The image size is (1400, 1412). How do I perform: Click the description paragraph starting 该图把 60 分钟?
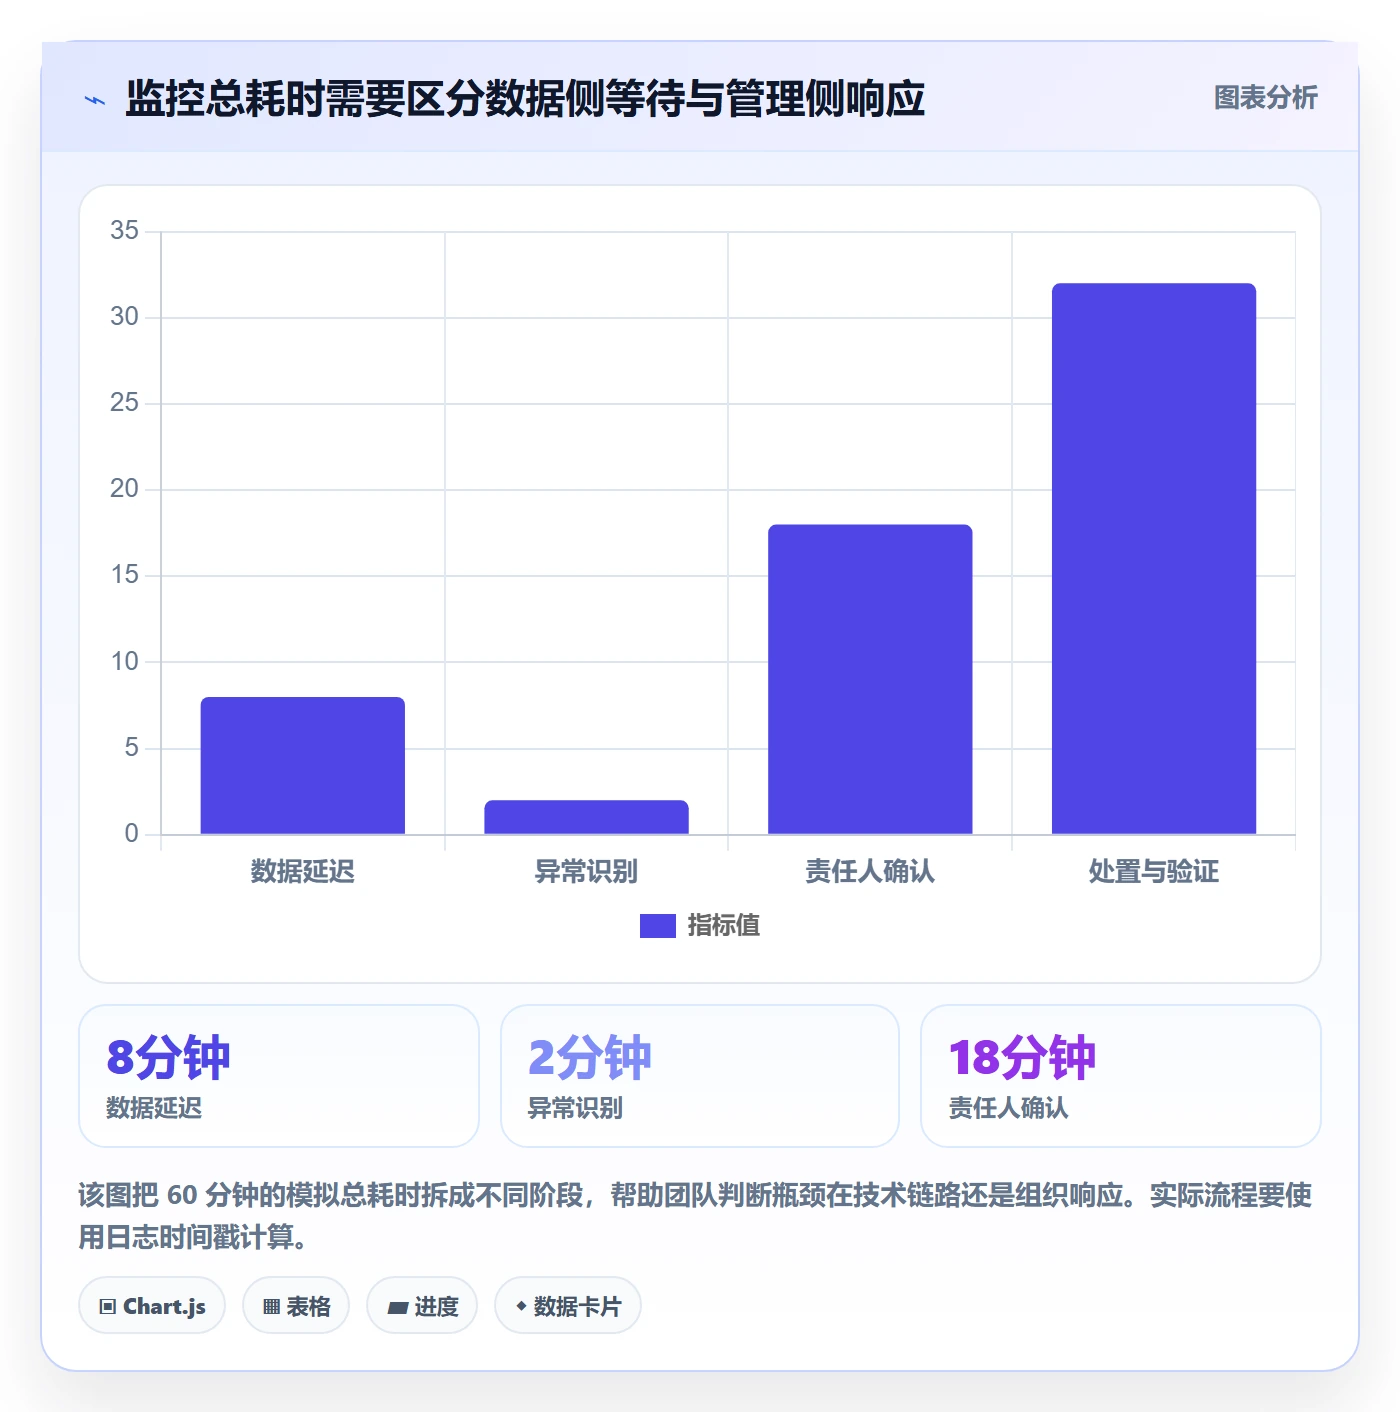pos(695,1216)
